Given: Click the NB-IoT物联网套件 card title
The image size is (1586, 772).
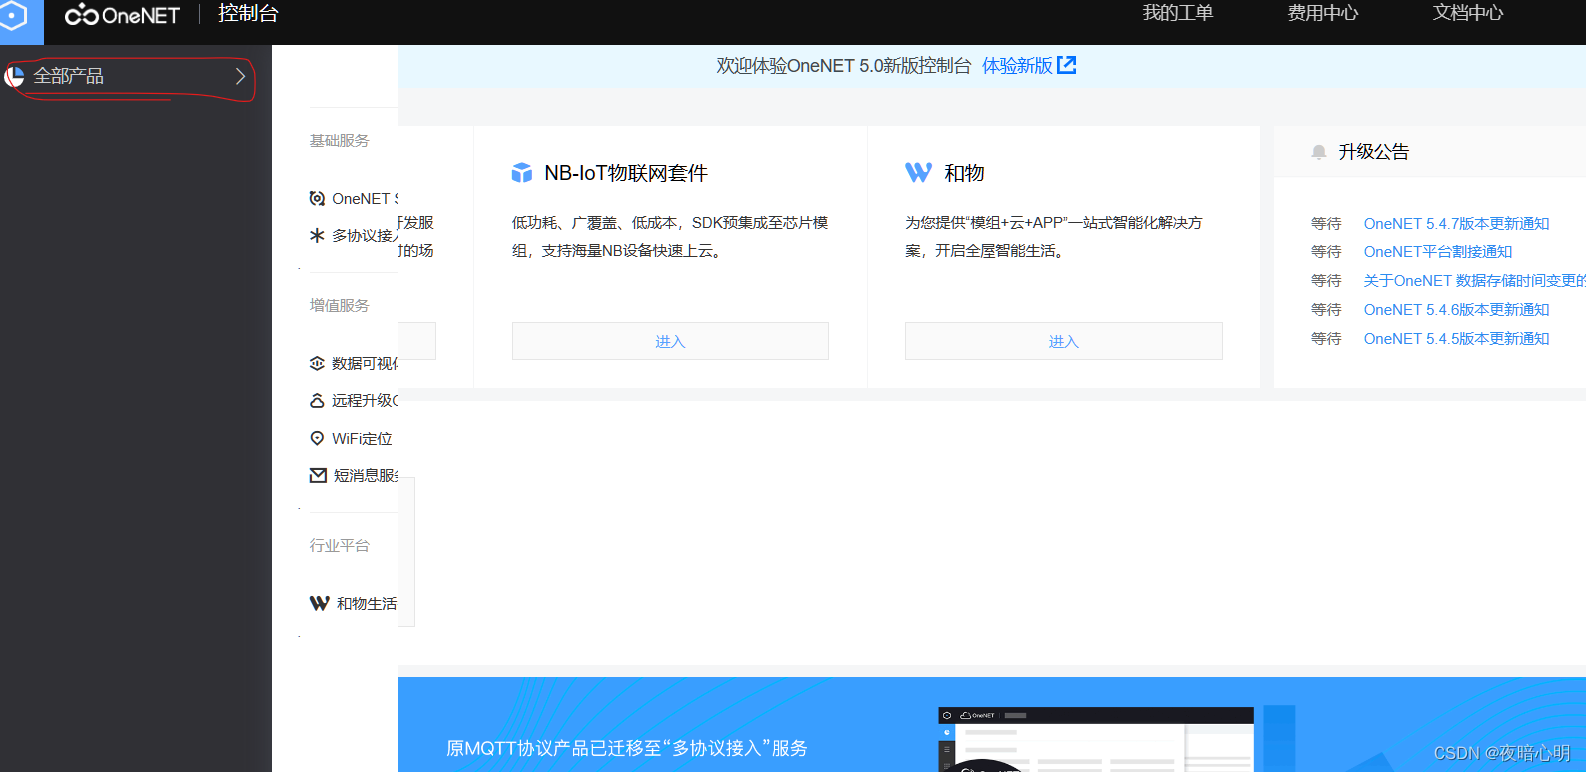Looking at the screenshot, I should [x=626, y=173].
